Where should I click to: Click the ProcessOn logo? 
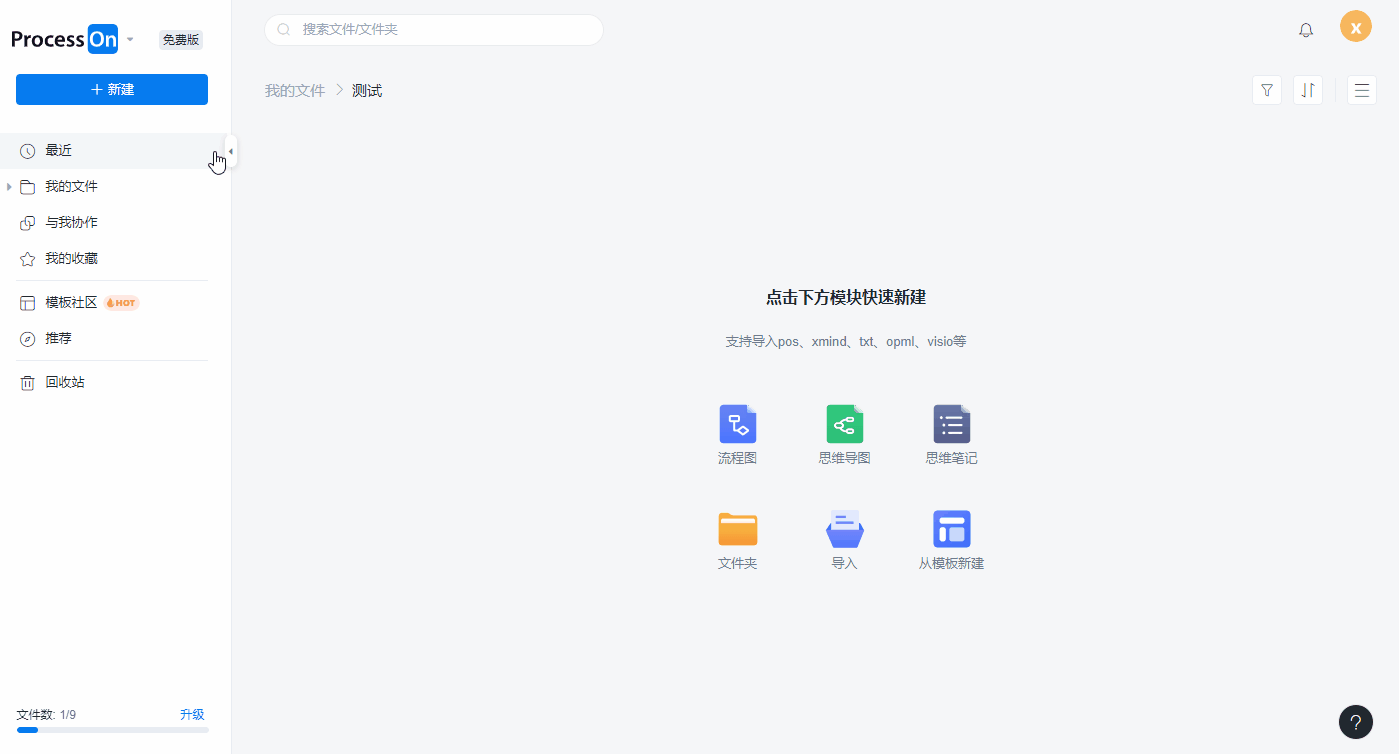click(x=65, y=39)
